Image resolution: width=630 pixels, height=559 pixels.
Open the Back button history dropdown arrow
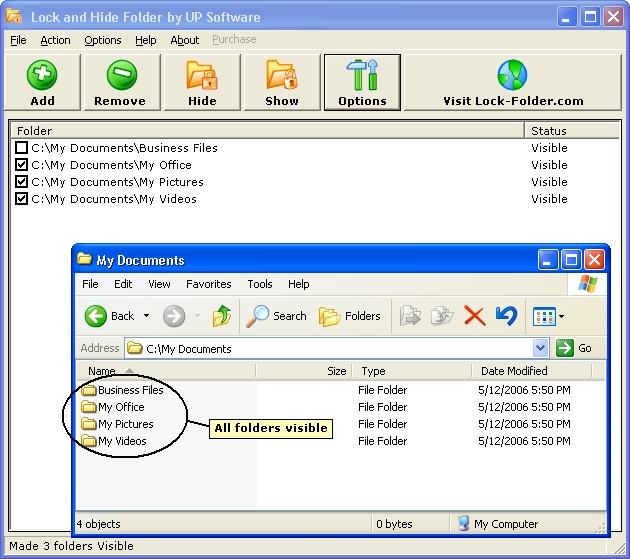(x=147, y=316)
